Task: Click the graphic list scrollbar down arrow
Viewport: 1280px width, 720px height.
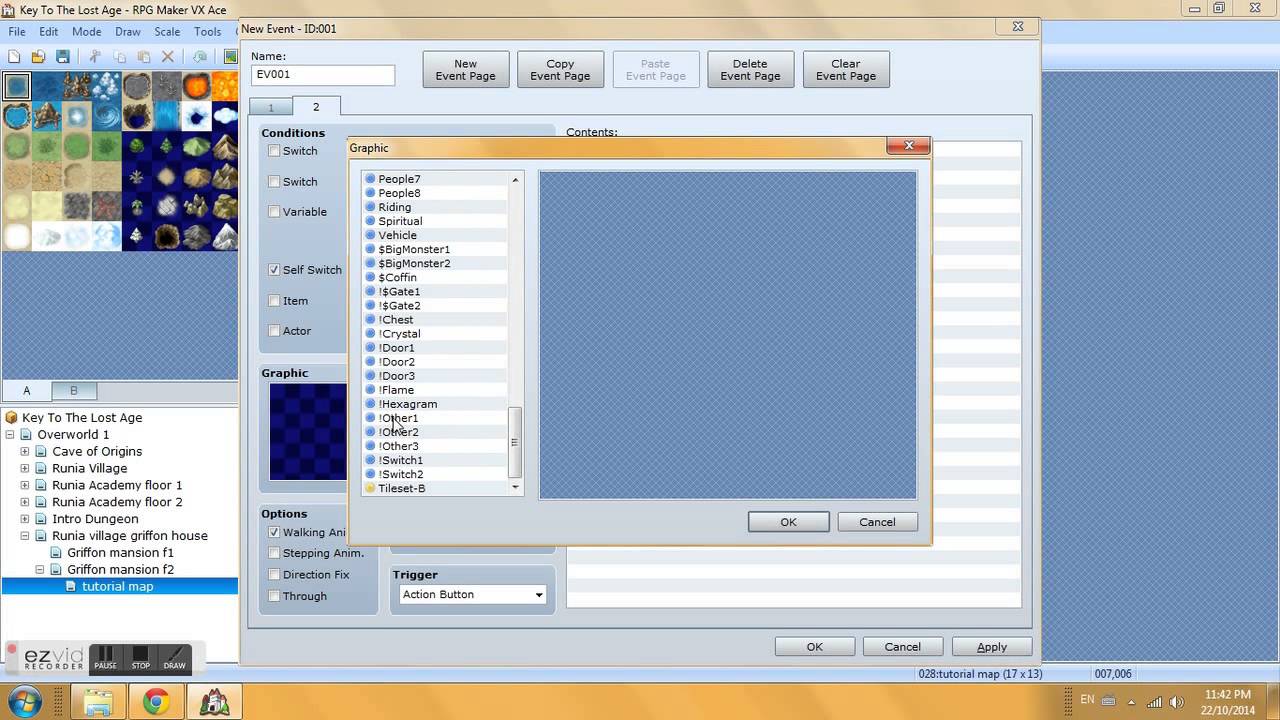Action: 515,487
